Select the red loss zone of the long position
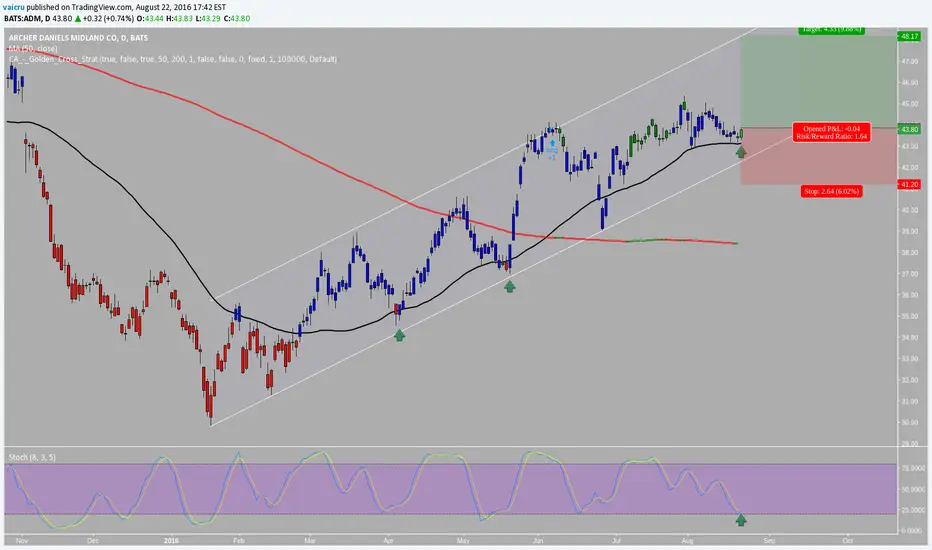Screen dimensions: 932x550 [x=818, y=156]
